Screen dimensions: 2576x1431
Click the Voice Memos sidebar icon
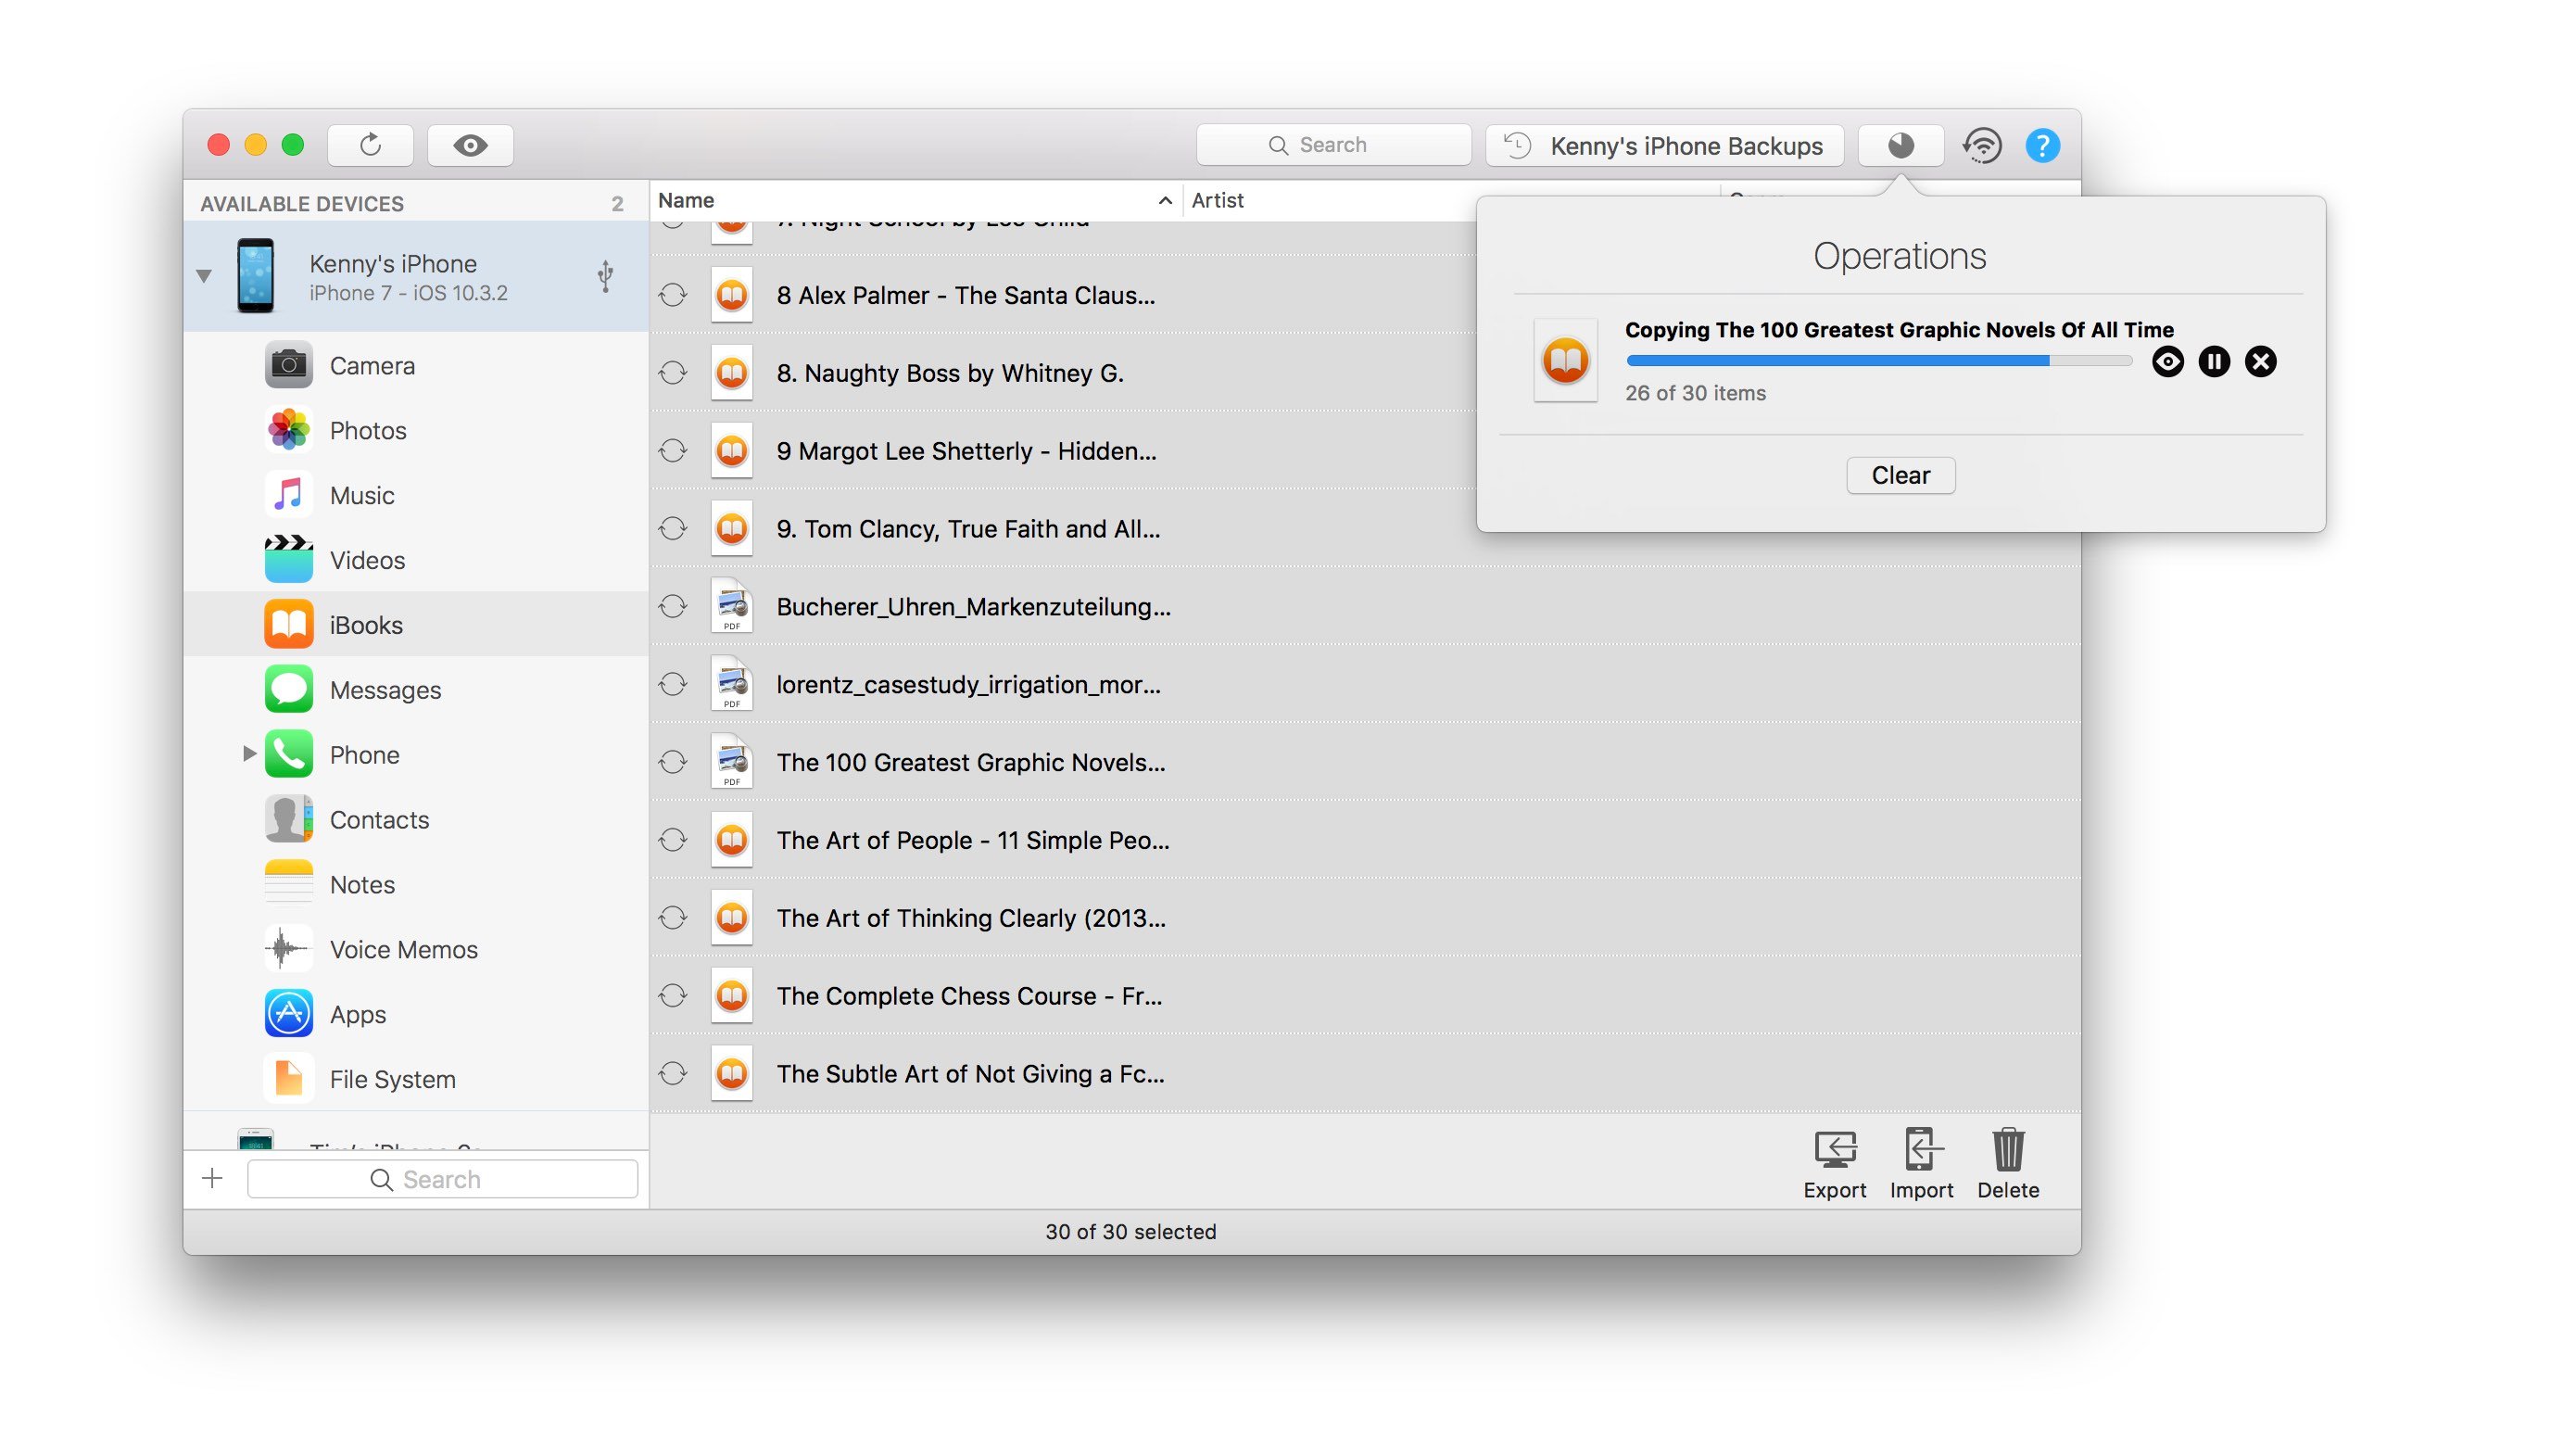[285, 946]
